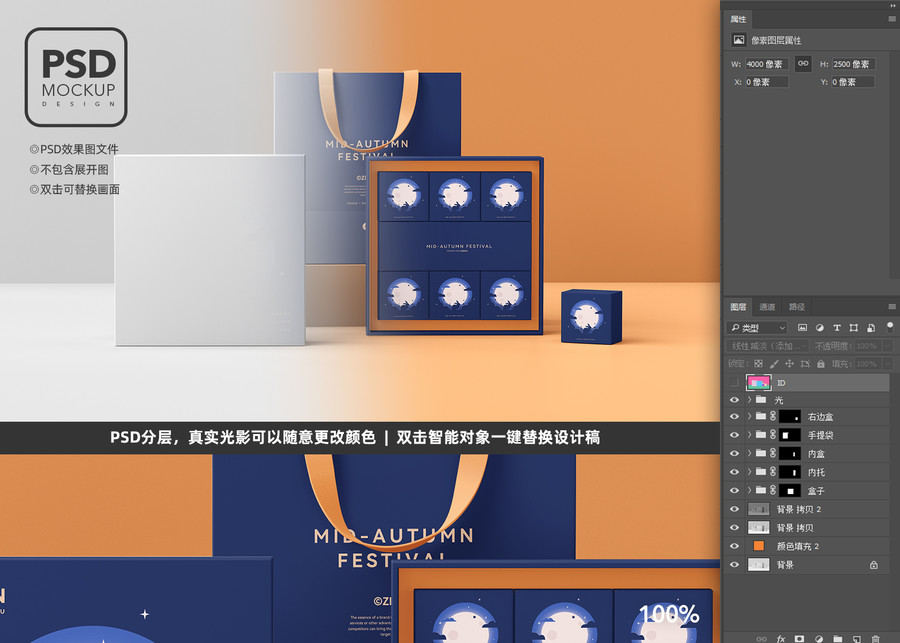Click lock transparent pixels icon

(758, 363)
